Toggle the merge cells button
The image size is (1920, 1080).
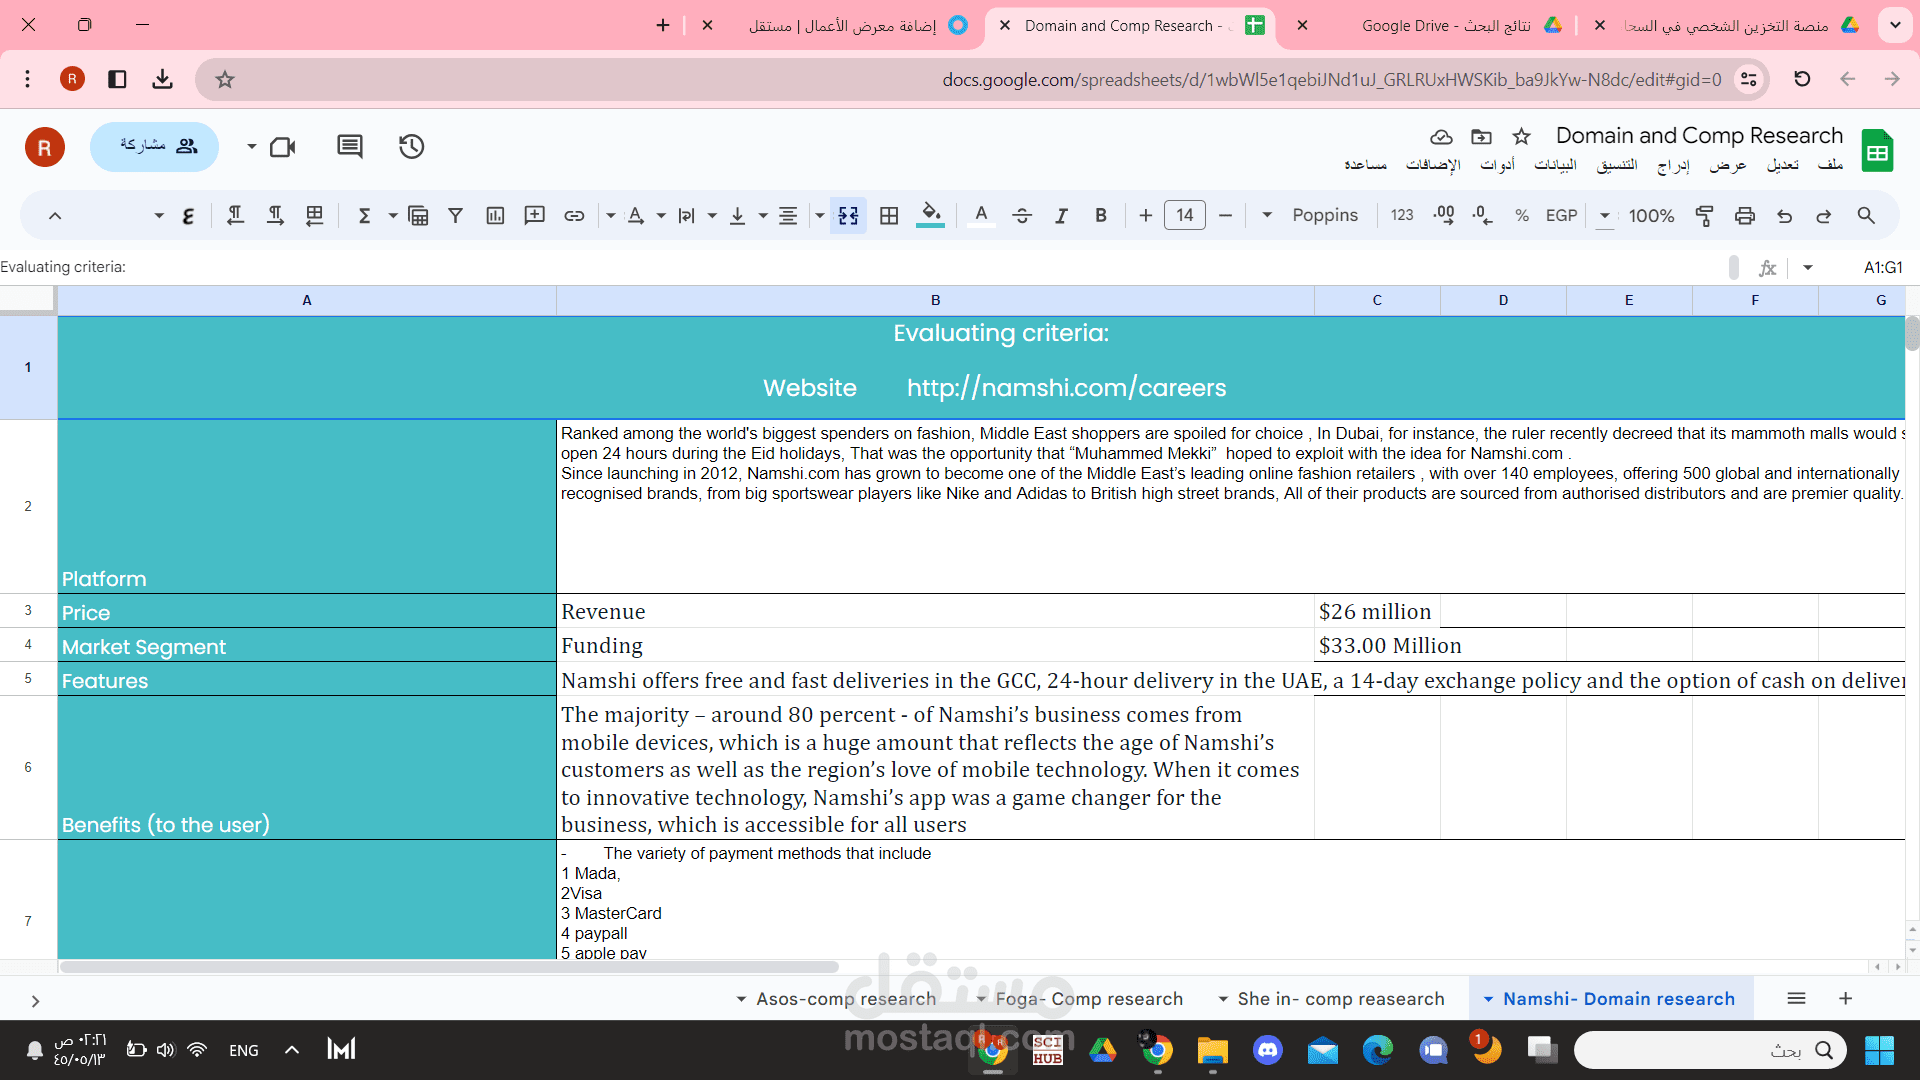(x=849, y=215)
